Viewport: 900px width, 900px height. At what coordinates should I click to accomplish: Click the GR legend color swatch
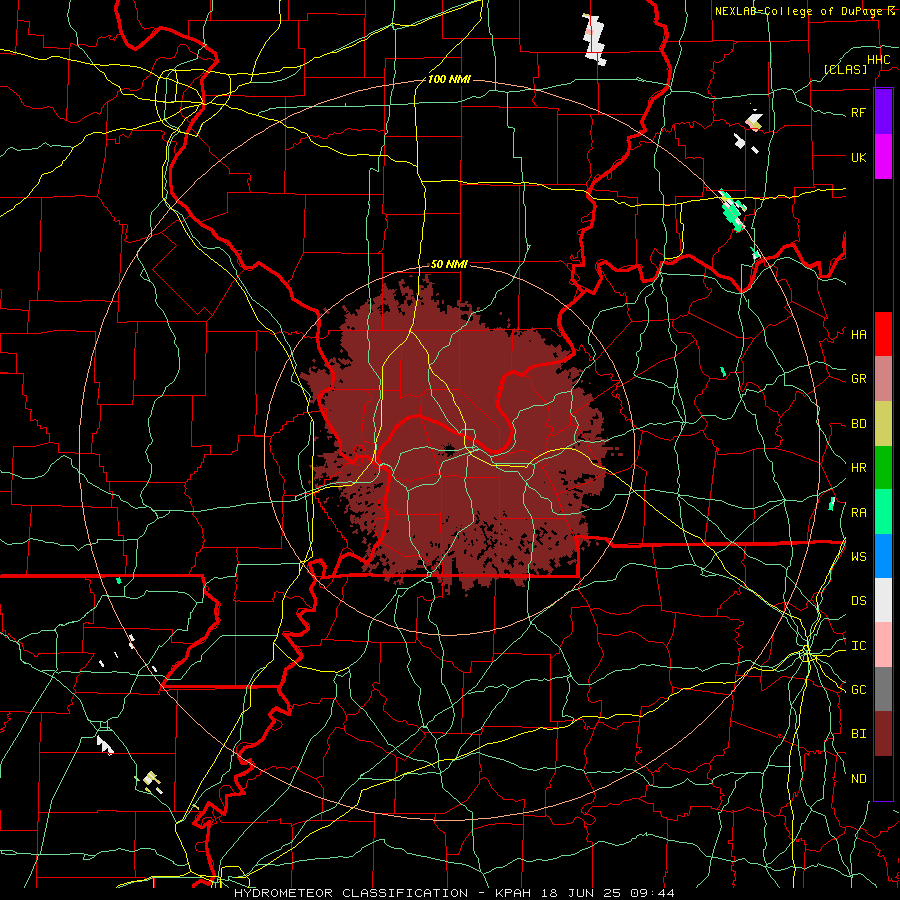(883, 379)
